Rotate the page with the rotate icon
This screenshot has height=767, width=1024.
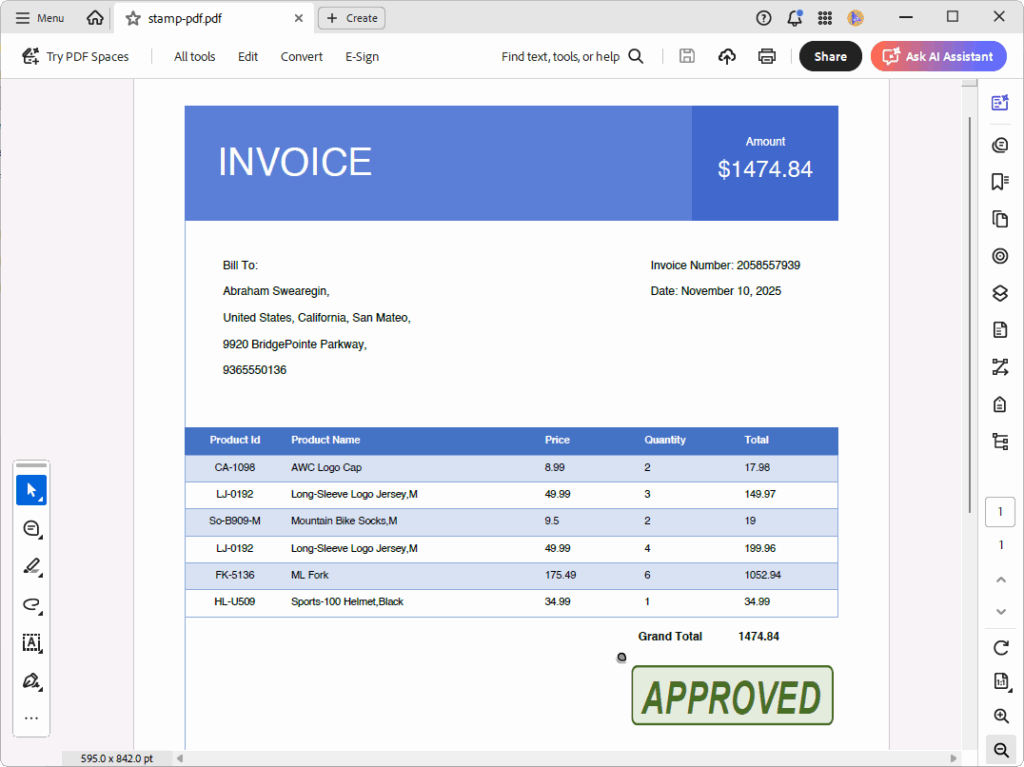coord(999,647)
